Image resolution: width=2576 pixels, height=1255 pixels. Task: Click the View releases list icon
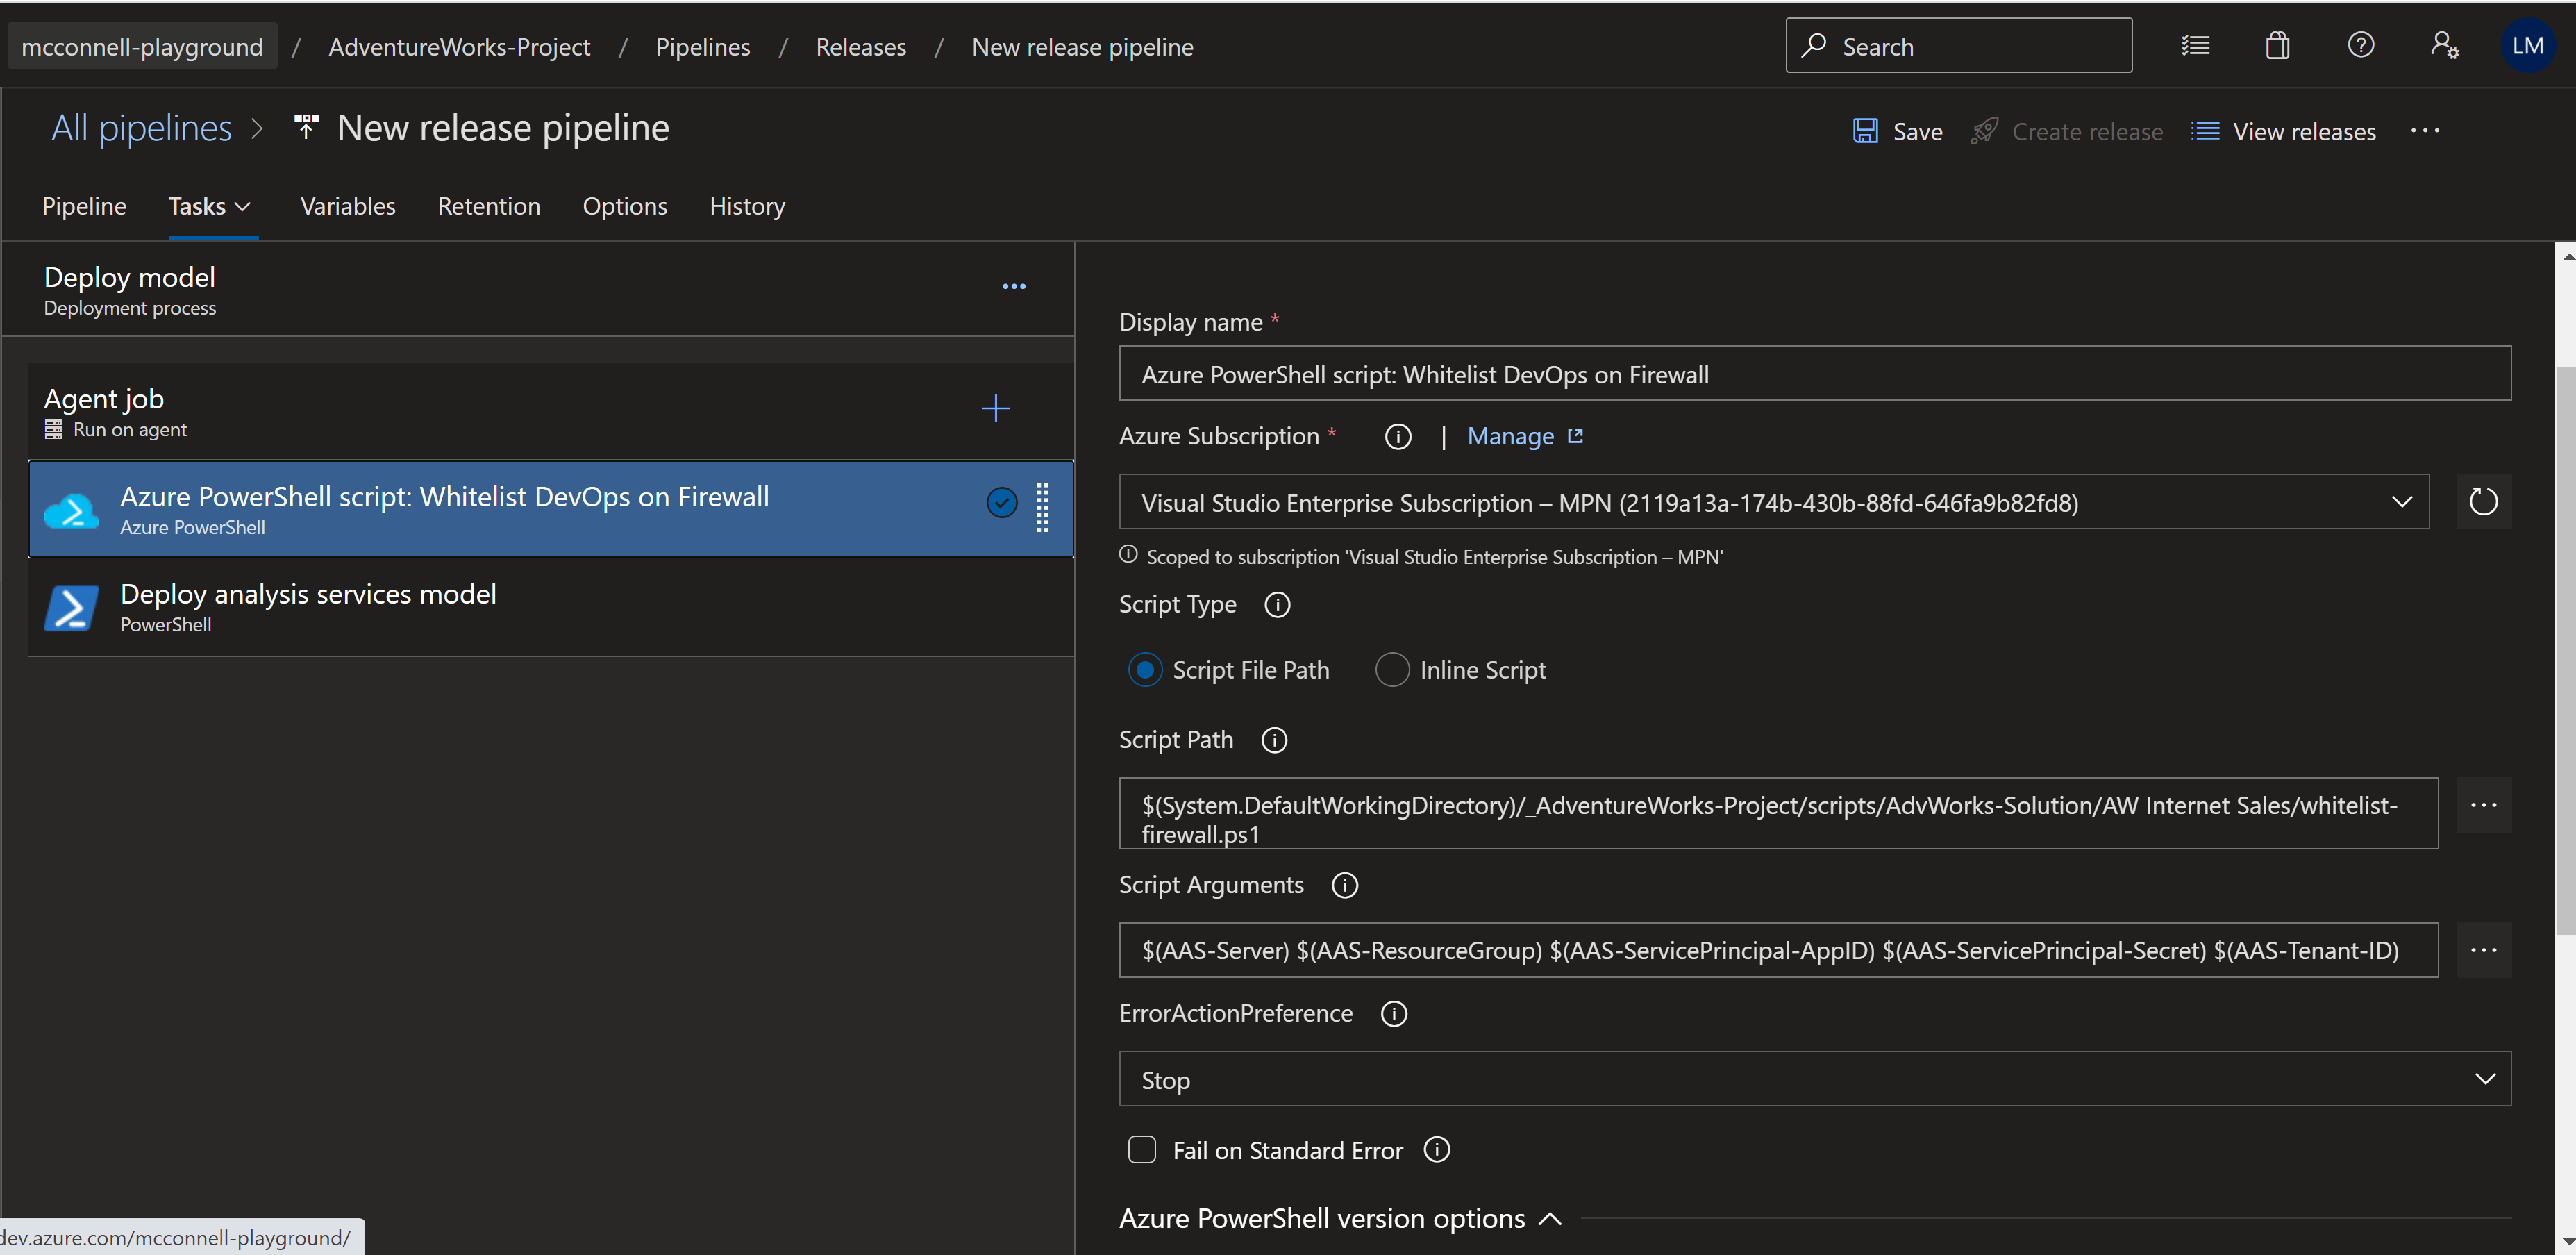click(x=2204, y=131)
